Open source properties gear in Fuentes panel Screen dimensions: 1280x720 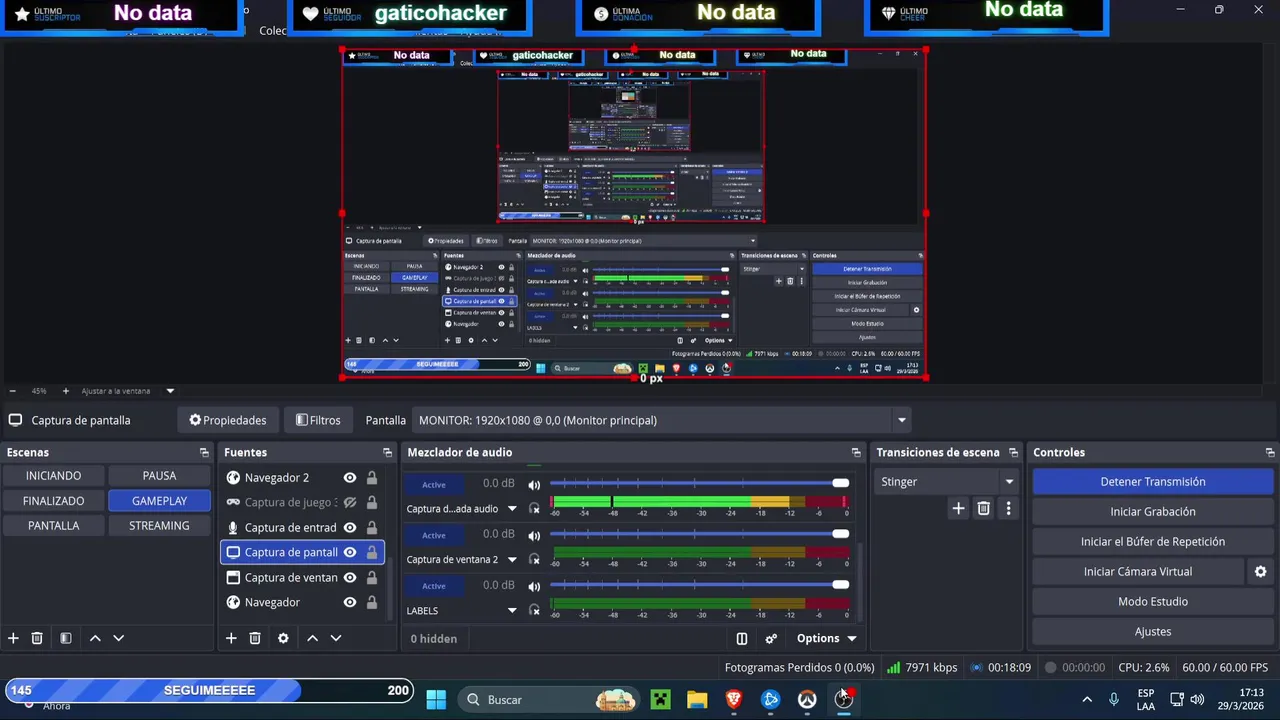tap(283, 638)
